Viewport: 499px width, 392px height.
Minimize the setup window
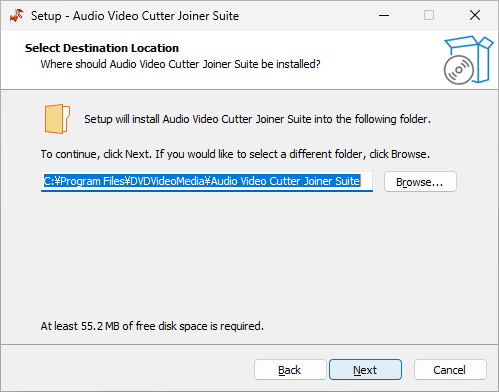[384, 15]
